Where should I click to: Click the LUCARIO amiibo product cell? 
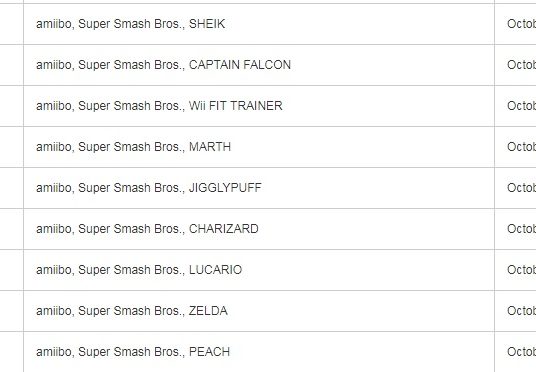259,270
